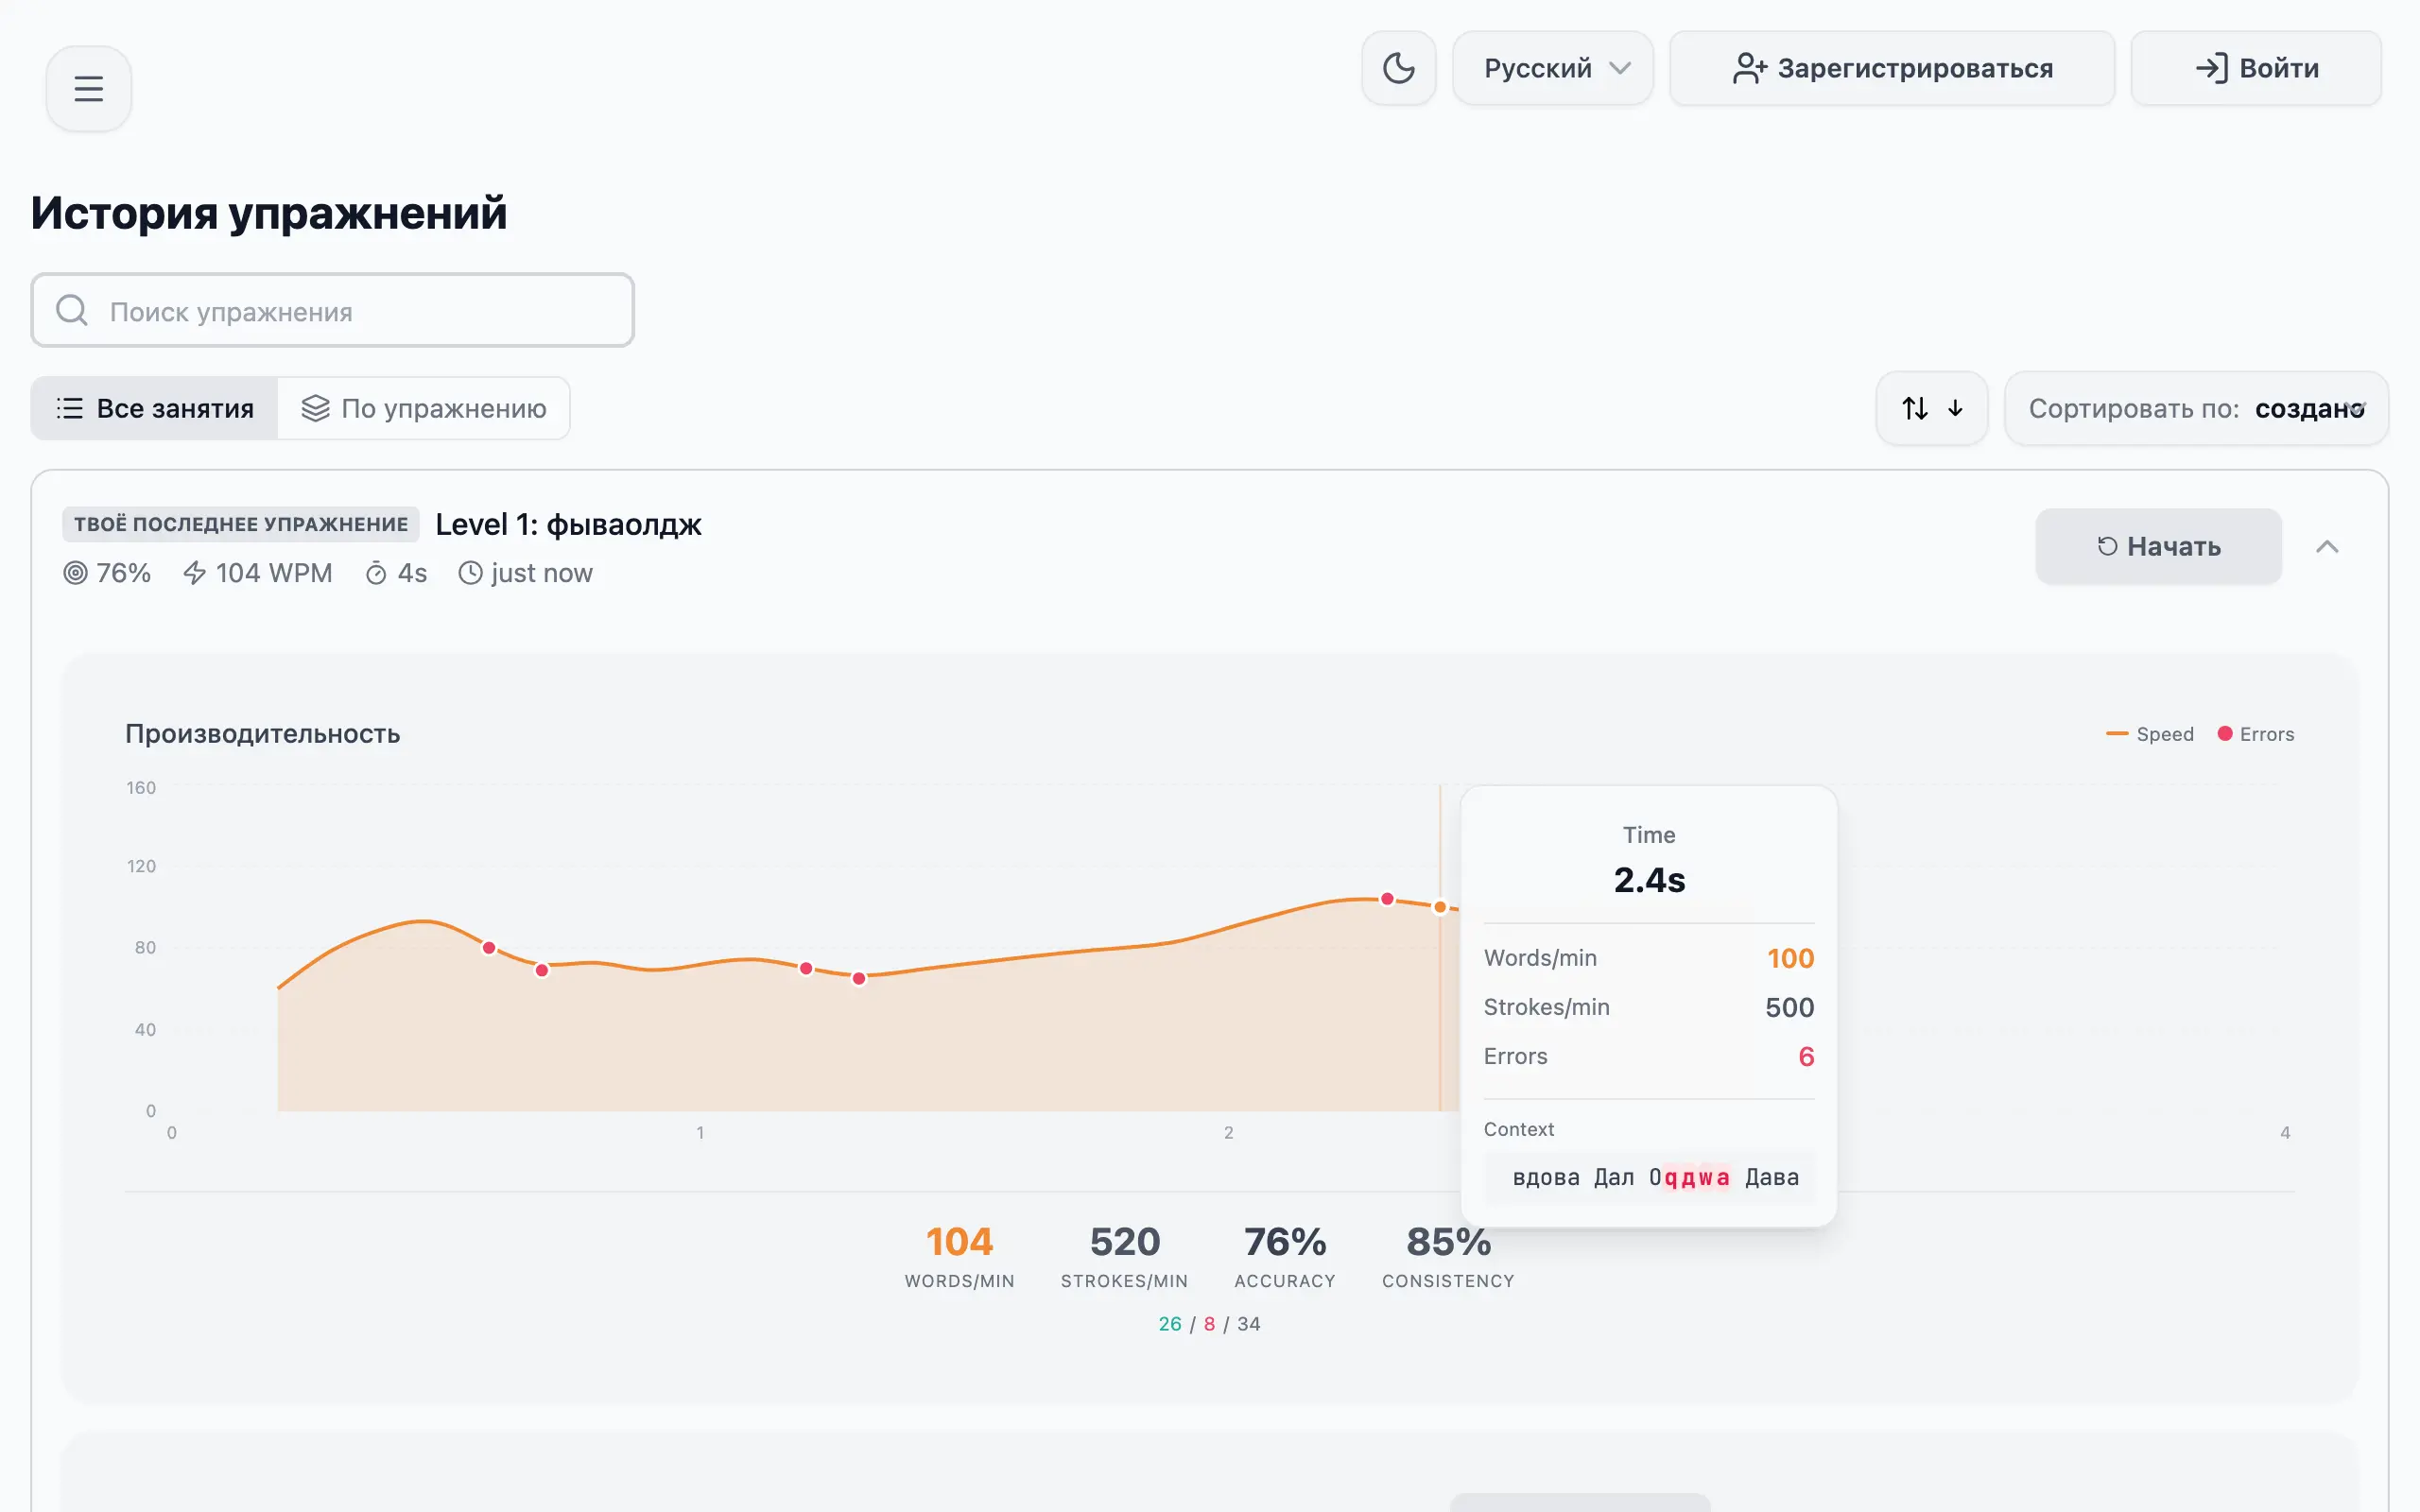Screen dimensions: 2420x1512
Task: Click the target icon next to 76%
Action: coord(74,572)
